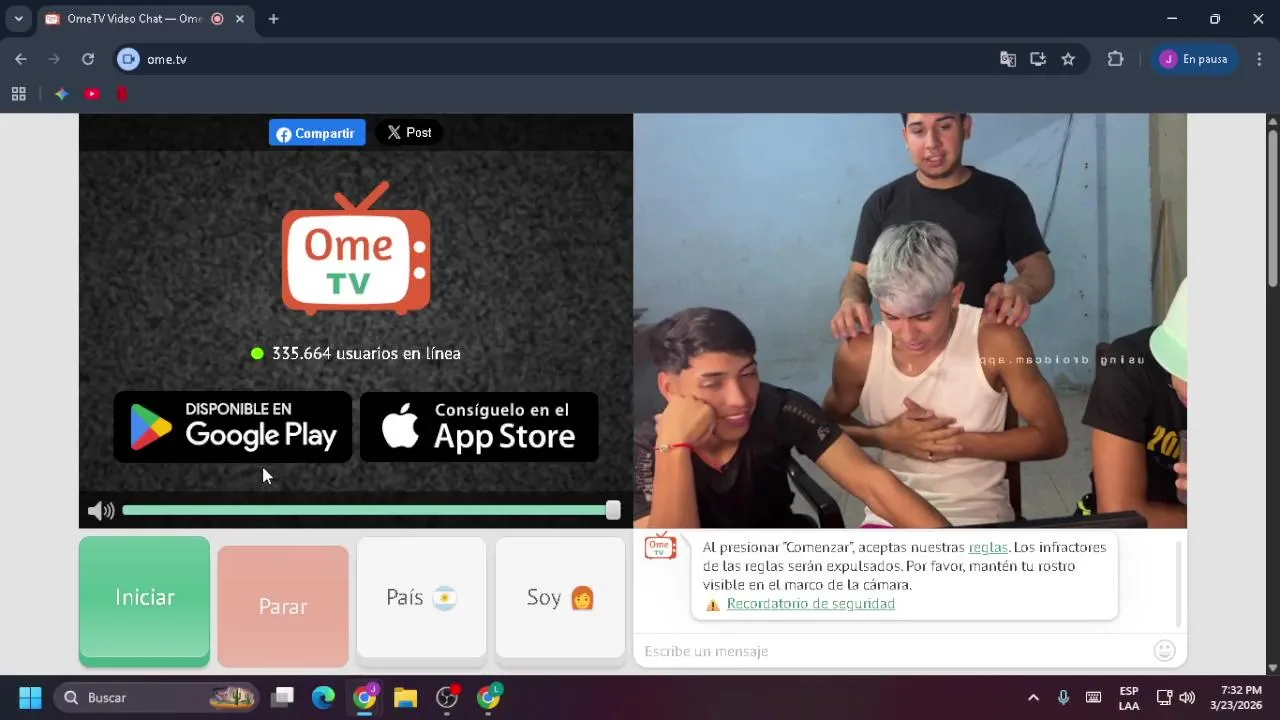Mute the volume speaker icon

pyautogui.click(x=100, y=511)
